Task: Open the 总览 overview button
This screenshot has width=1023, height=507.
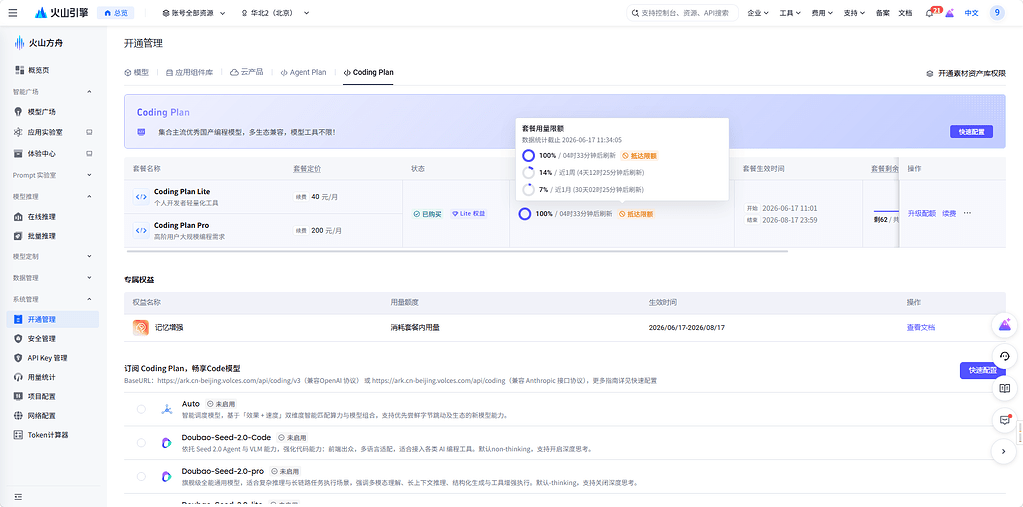Action: tap(116, 13)
